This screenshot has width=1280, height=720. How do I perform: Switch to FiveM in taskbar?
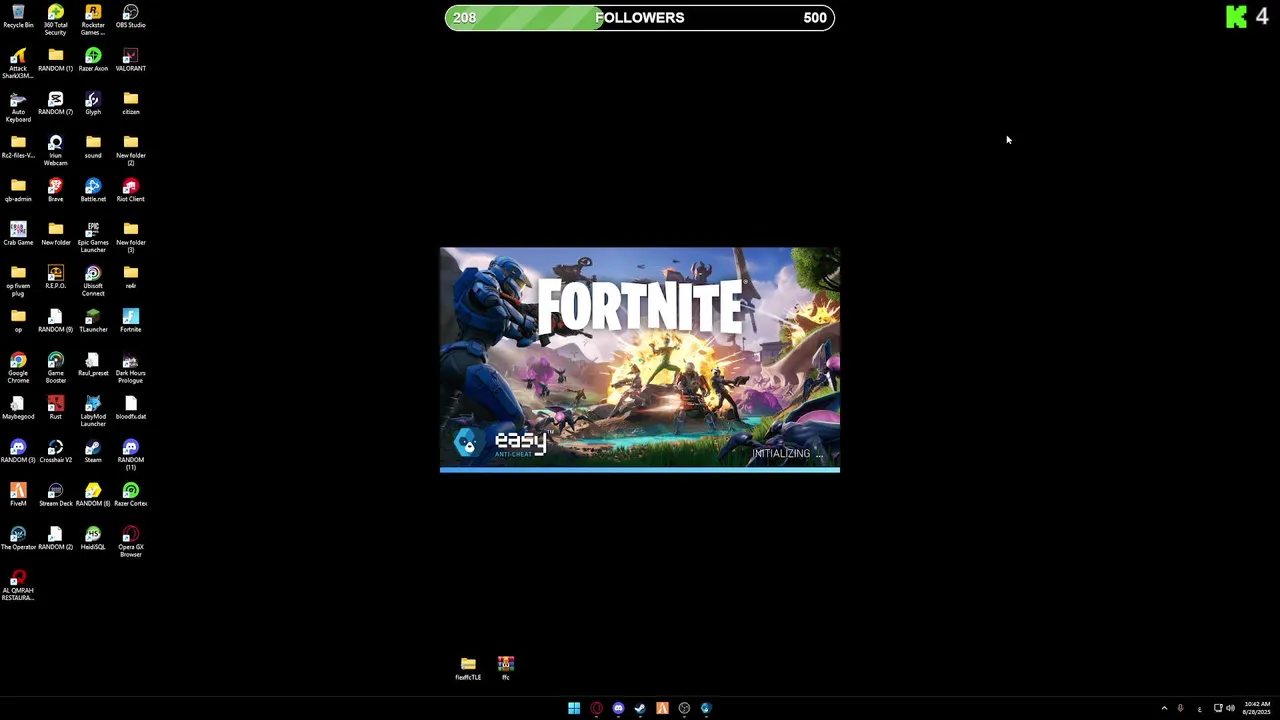pos(662,708)
